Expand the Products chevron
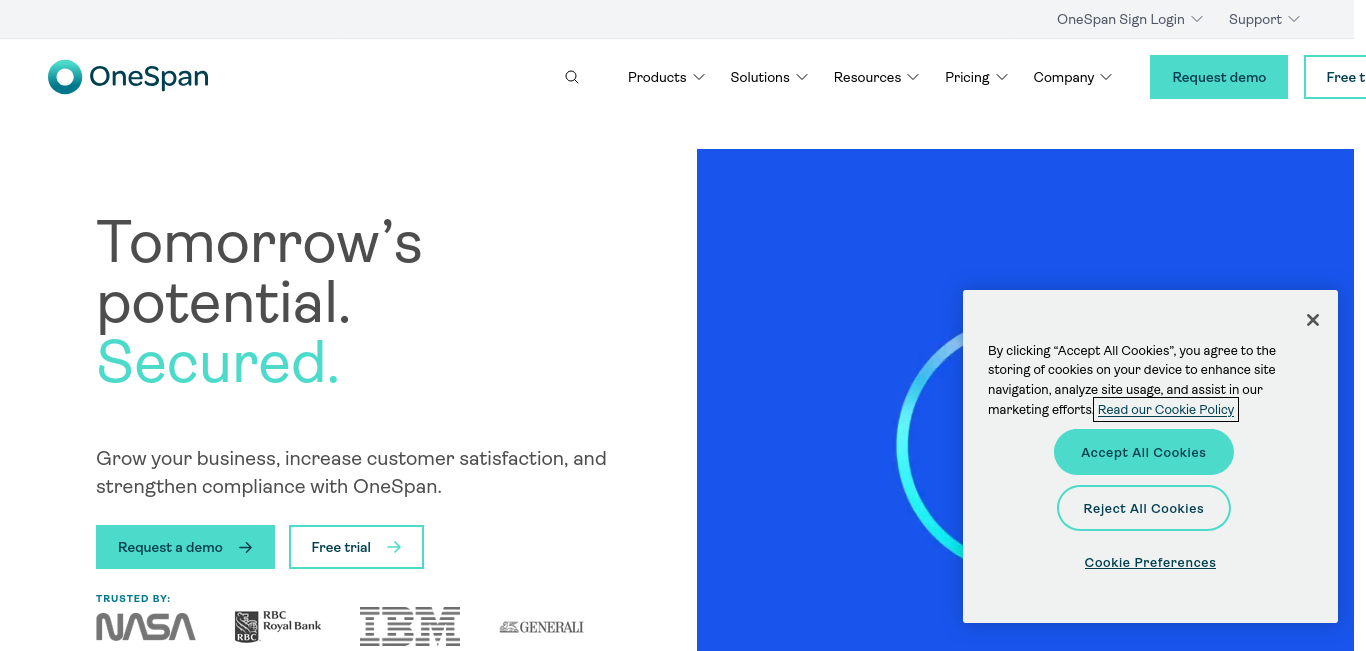1366x651 pixels. (699, 77)
